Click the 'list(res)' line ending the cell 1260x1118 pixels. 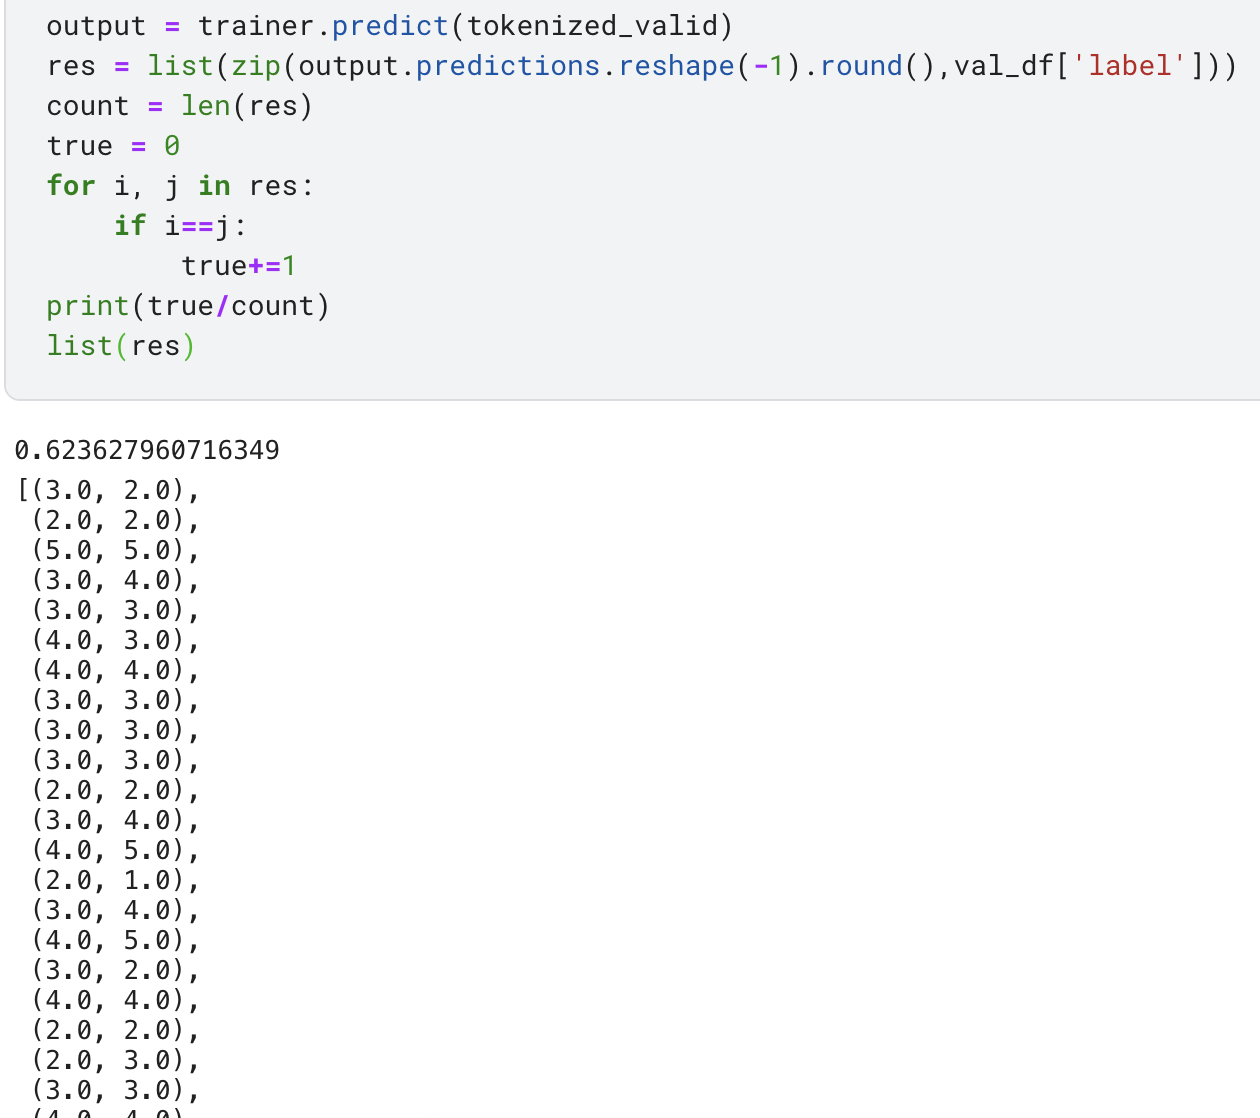click(120, 346)
